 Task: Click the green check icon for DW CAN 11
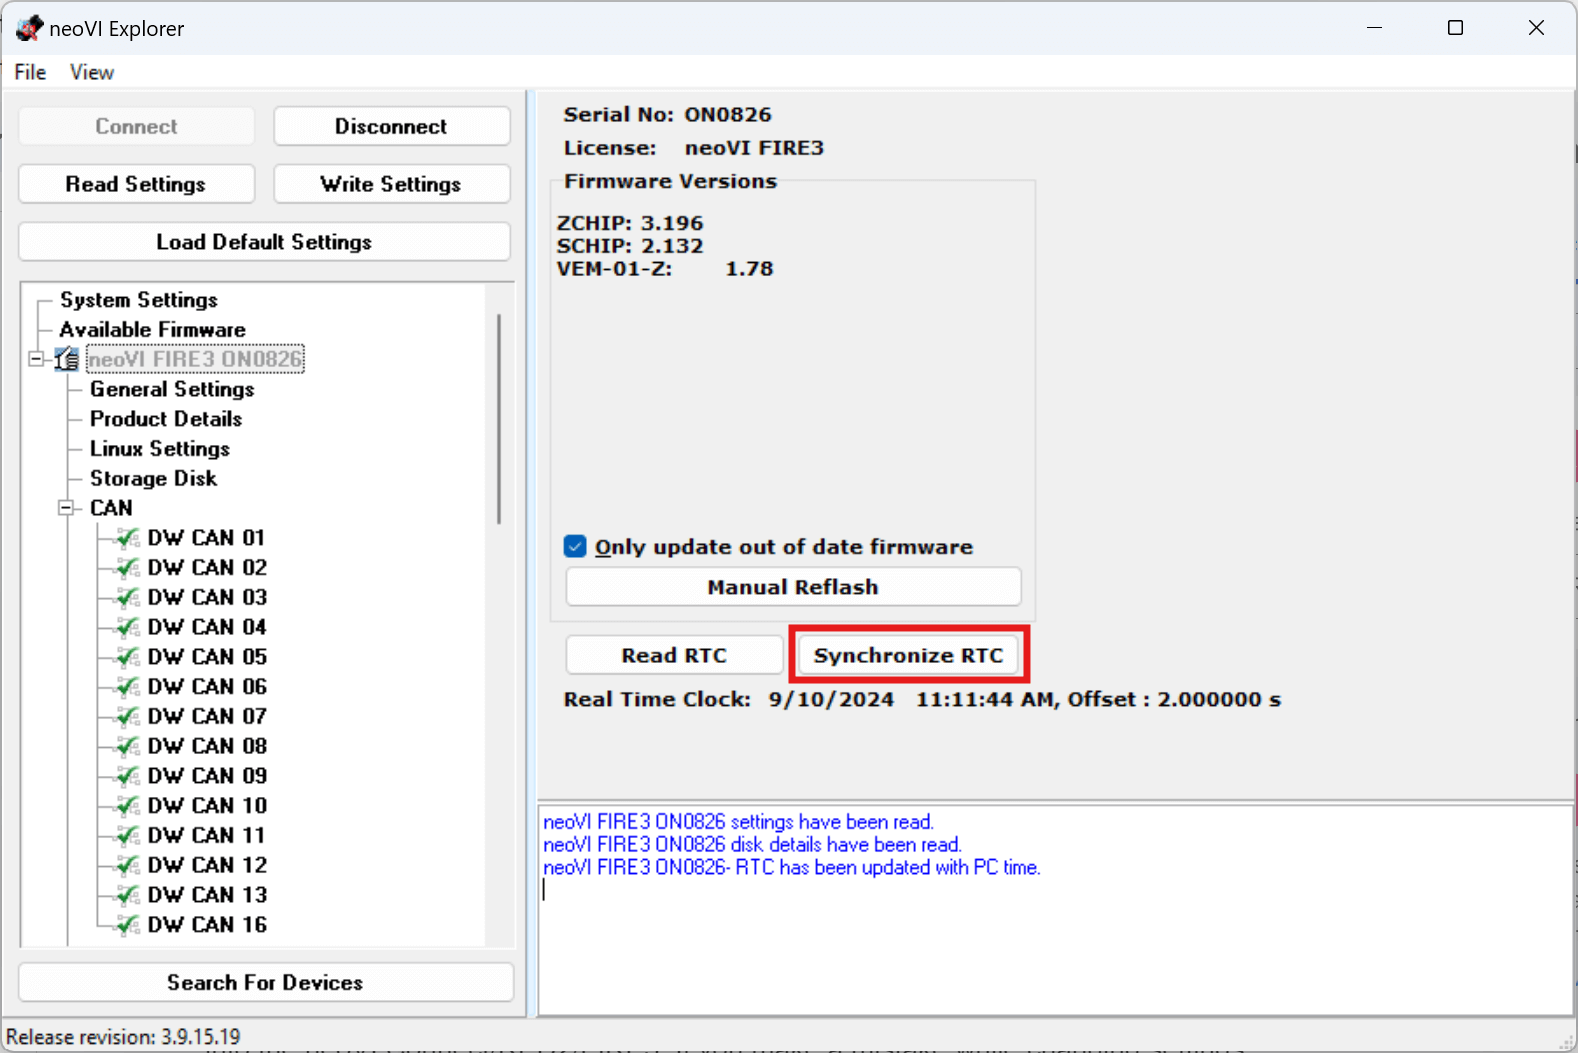(127, 836)
